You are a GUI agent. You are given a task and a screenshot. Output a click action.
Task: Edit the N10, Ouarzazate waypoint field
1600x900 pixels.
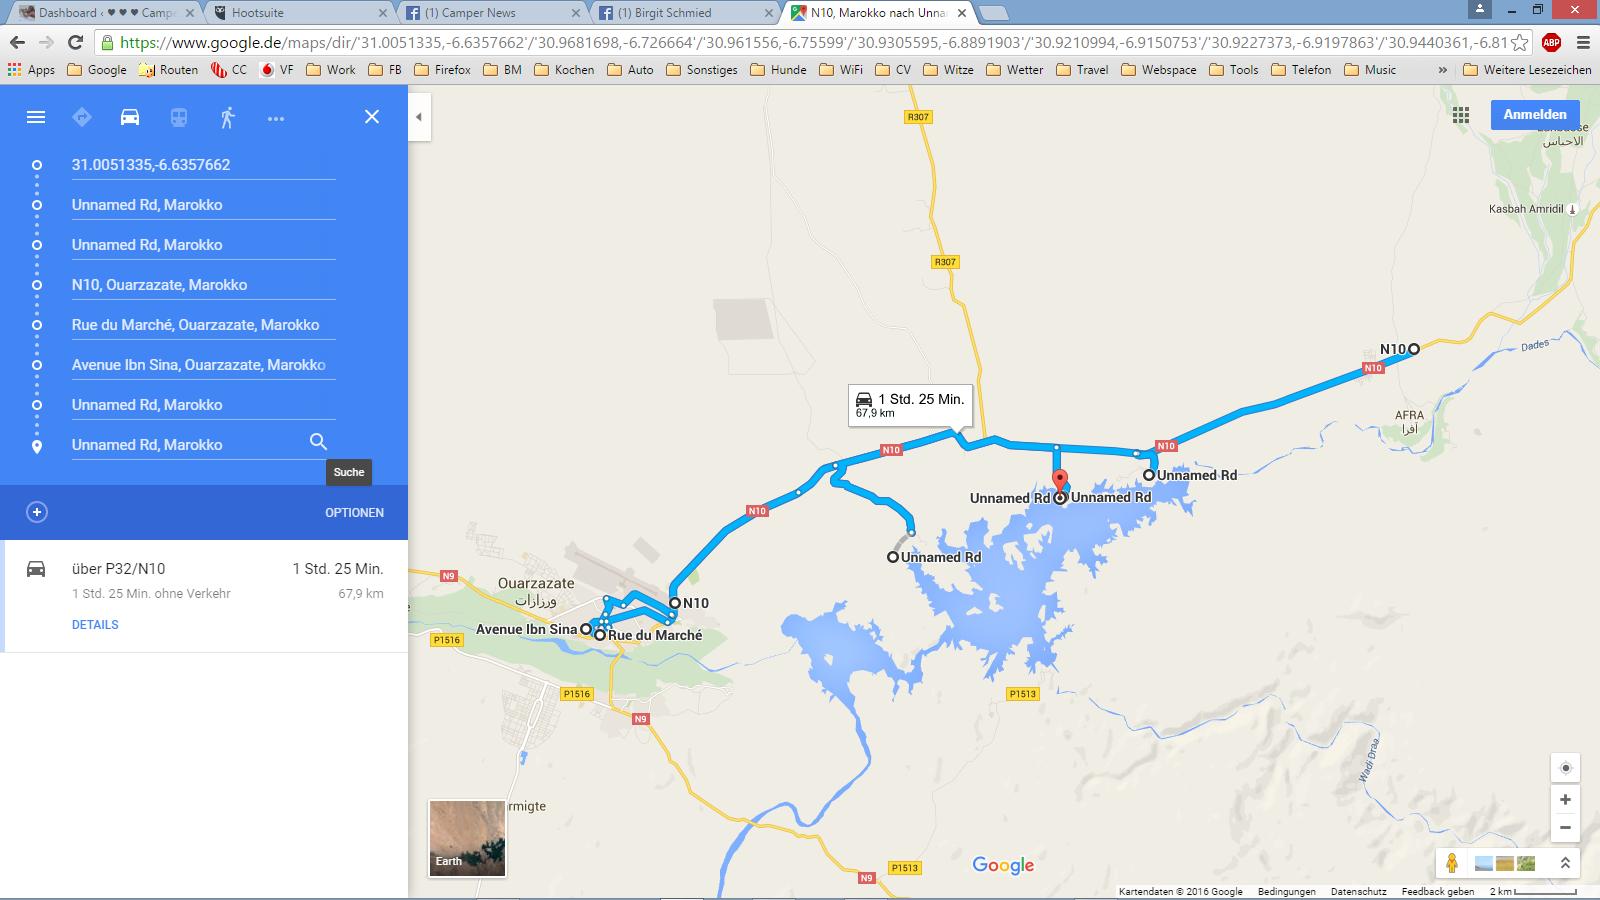(203, 285)
